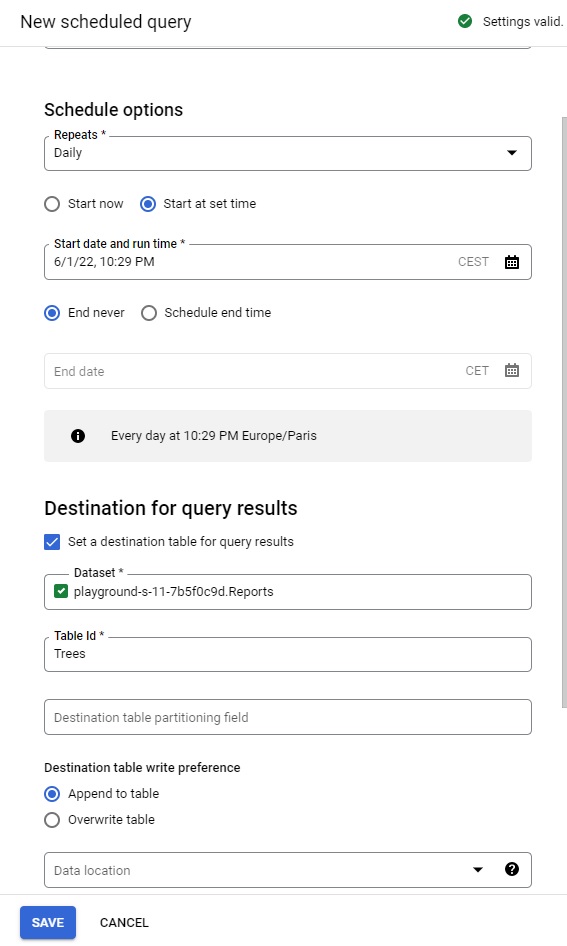The image size is (567, 946).
Task: Select Start at set time option
Action: point(148,204)
